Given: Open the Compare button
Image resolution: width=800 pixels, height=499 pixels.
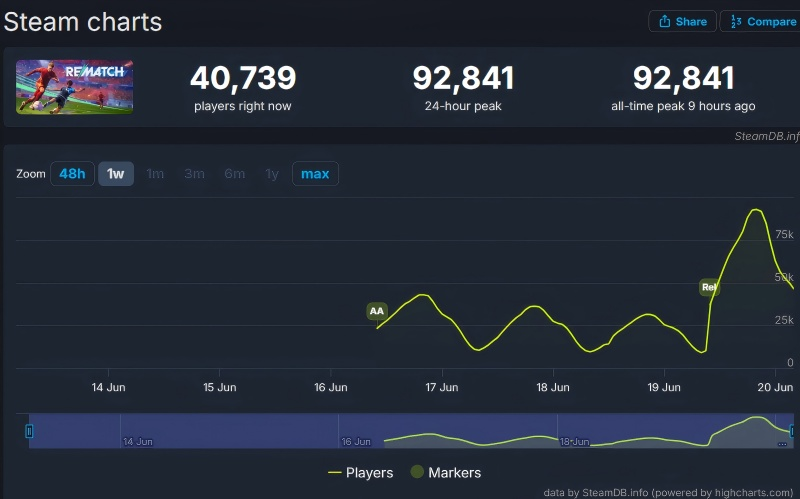Looking at the screenshot, I should tap(761, 21).
